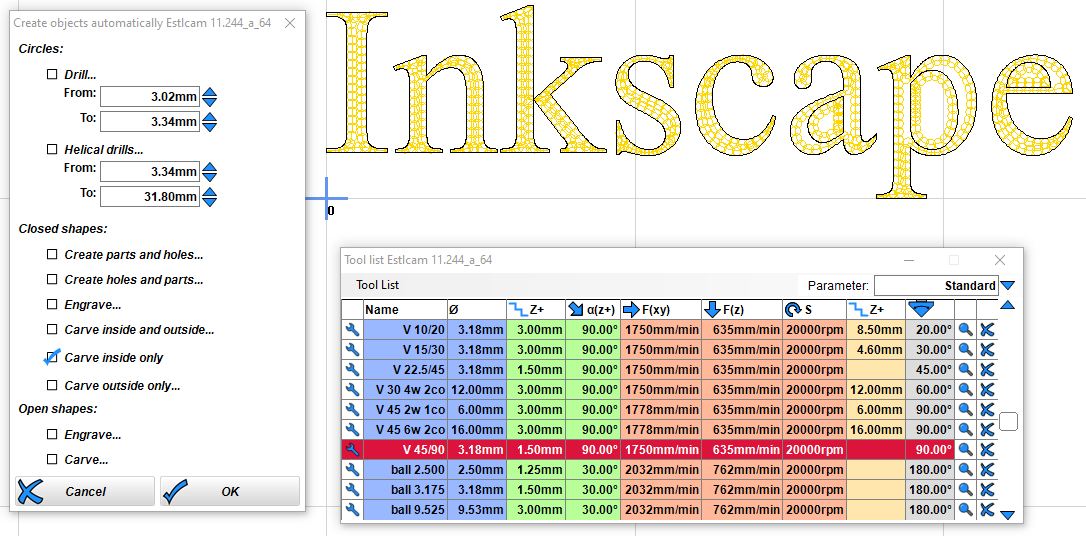Click the 8.50mm cell in V 10/20 row
The image size is (1086, 536).
(x=875, y=330)
